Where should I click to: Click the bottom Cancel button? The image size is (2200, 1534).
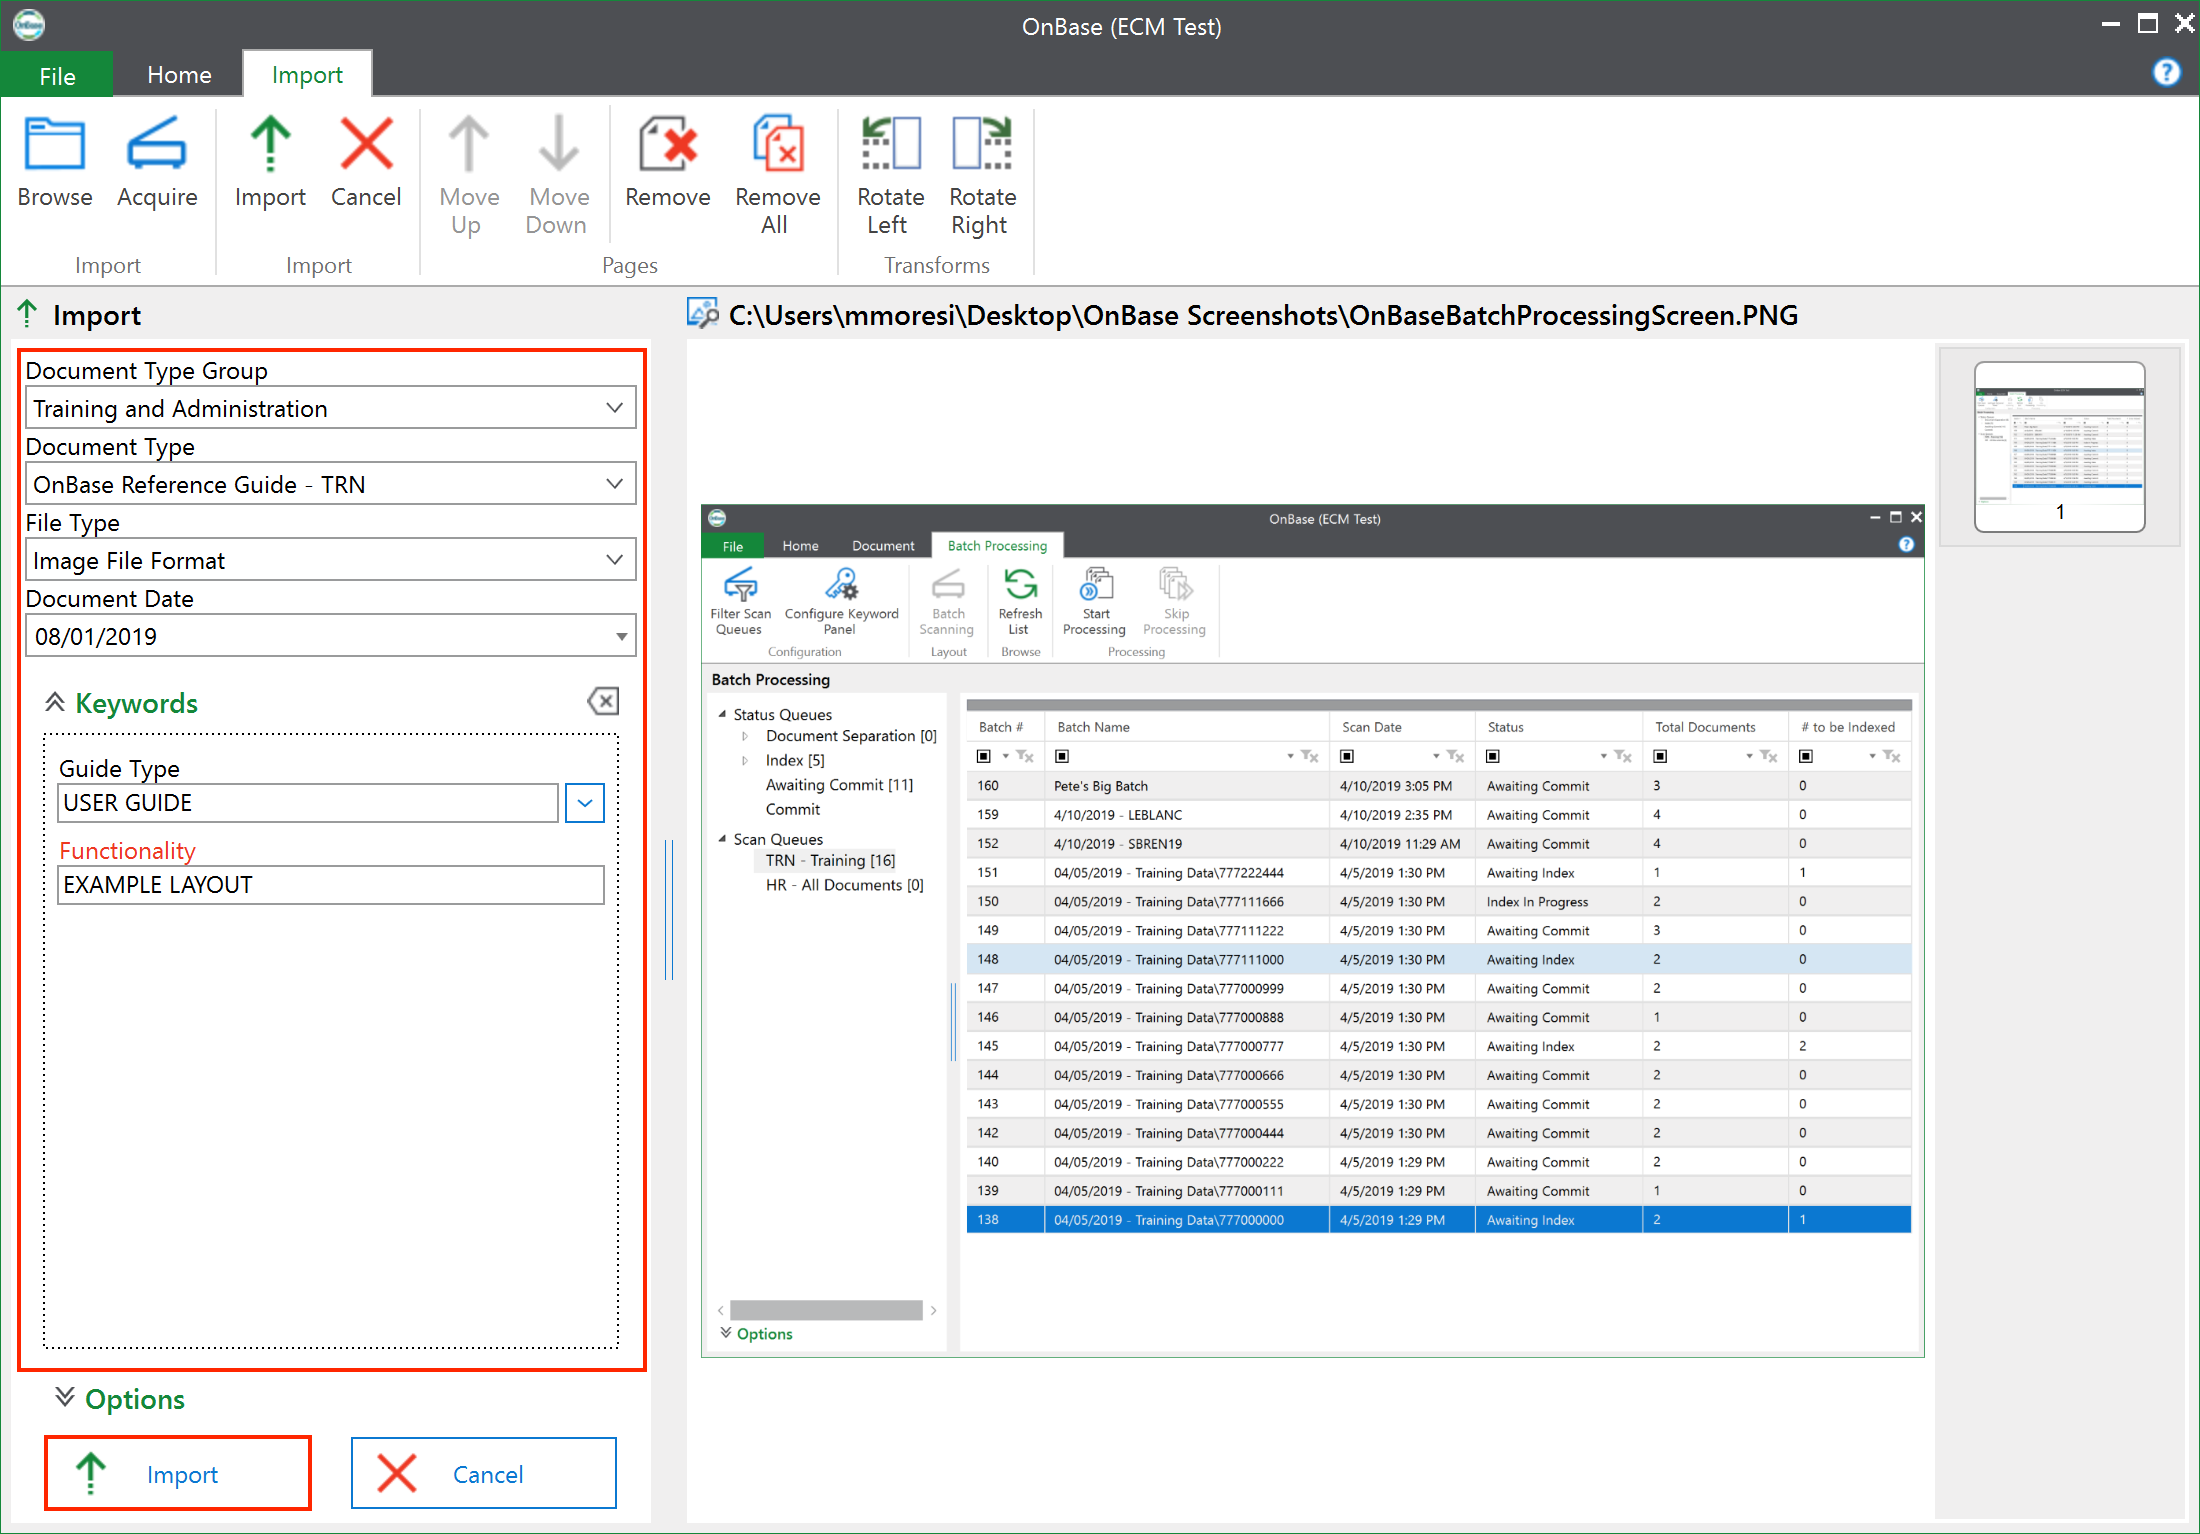484,1473
